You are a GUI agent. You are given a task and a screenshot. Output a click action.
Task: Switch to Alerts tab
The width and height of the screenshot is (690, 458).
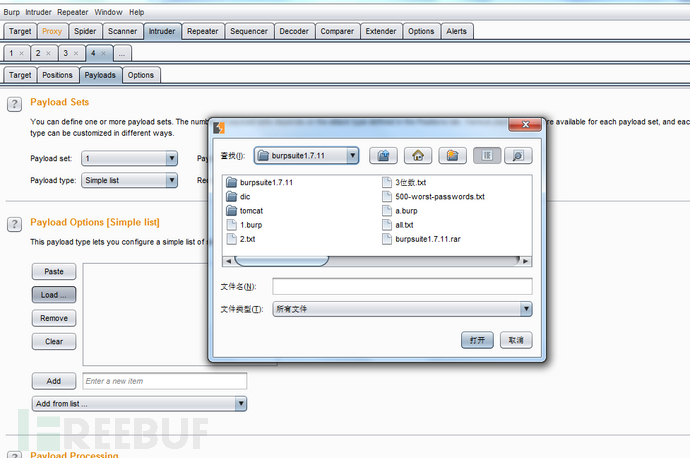pyautogui.click(x=456, y=31)
